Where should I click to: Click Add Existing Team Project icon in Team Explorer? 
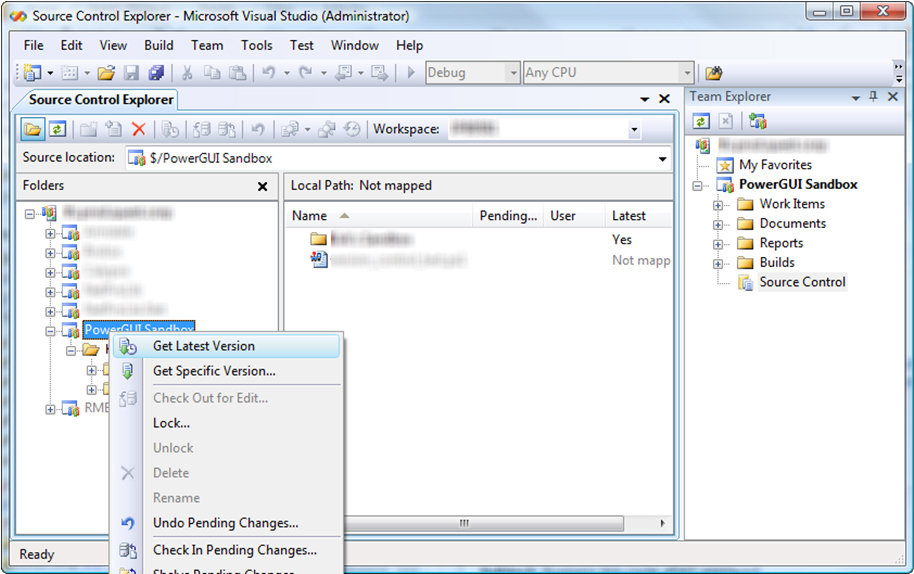757,121
